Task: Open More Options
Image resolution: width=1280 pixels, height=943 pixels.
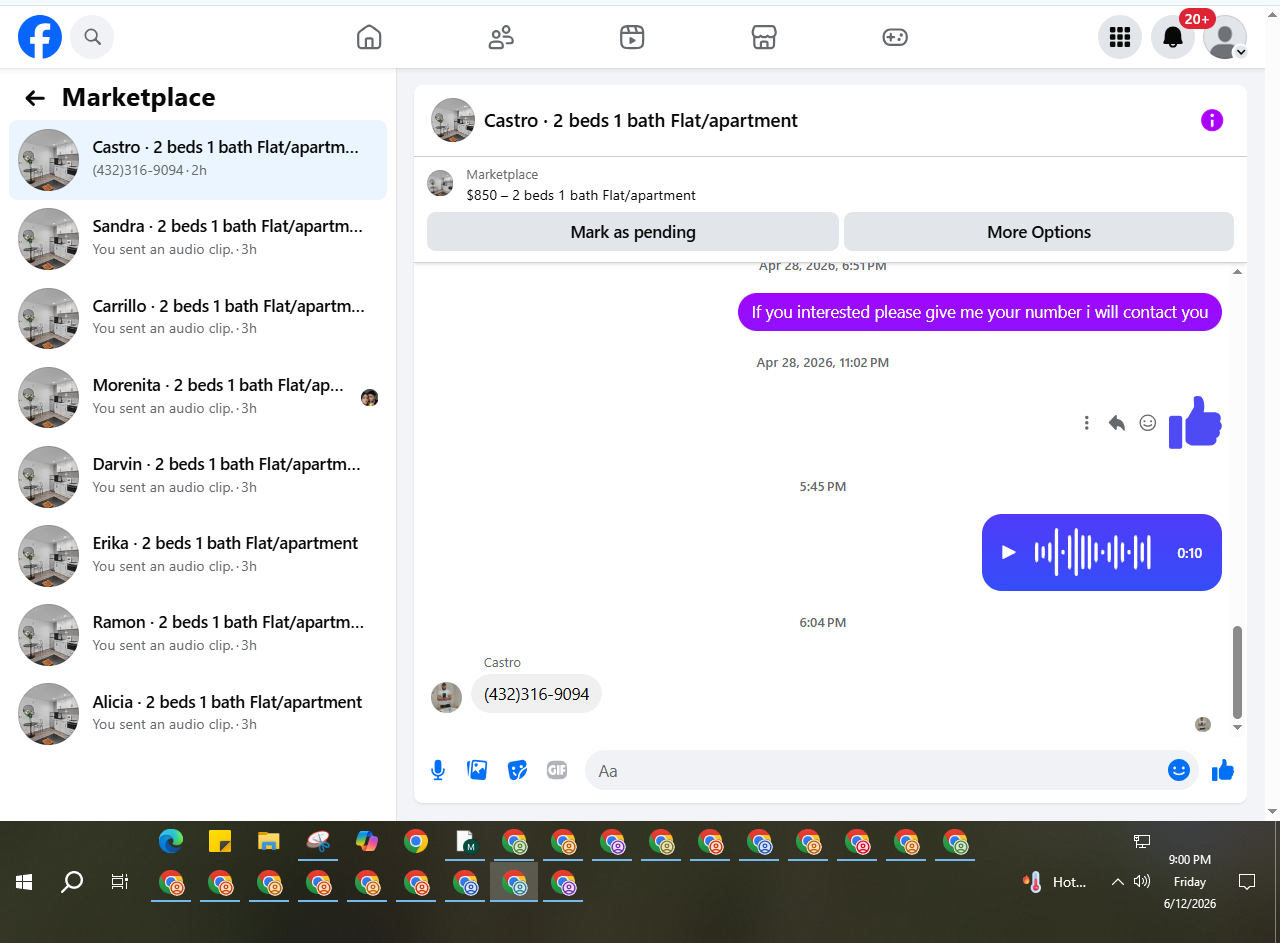Action: pos(1039,232)
